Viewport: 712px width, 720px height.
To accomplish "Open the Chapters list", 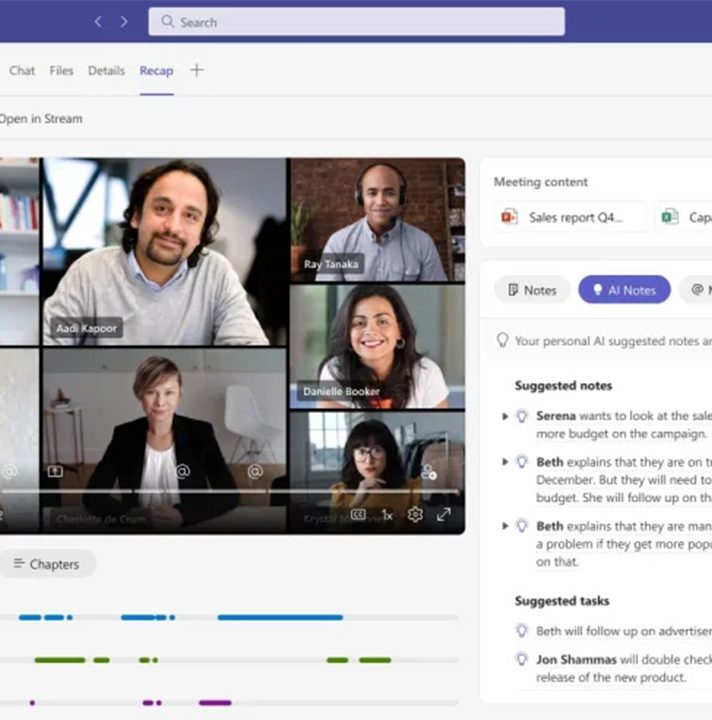I will point(46,564).
